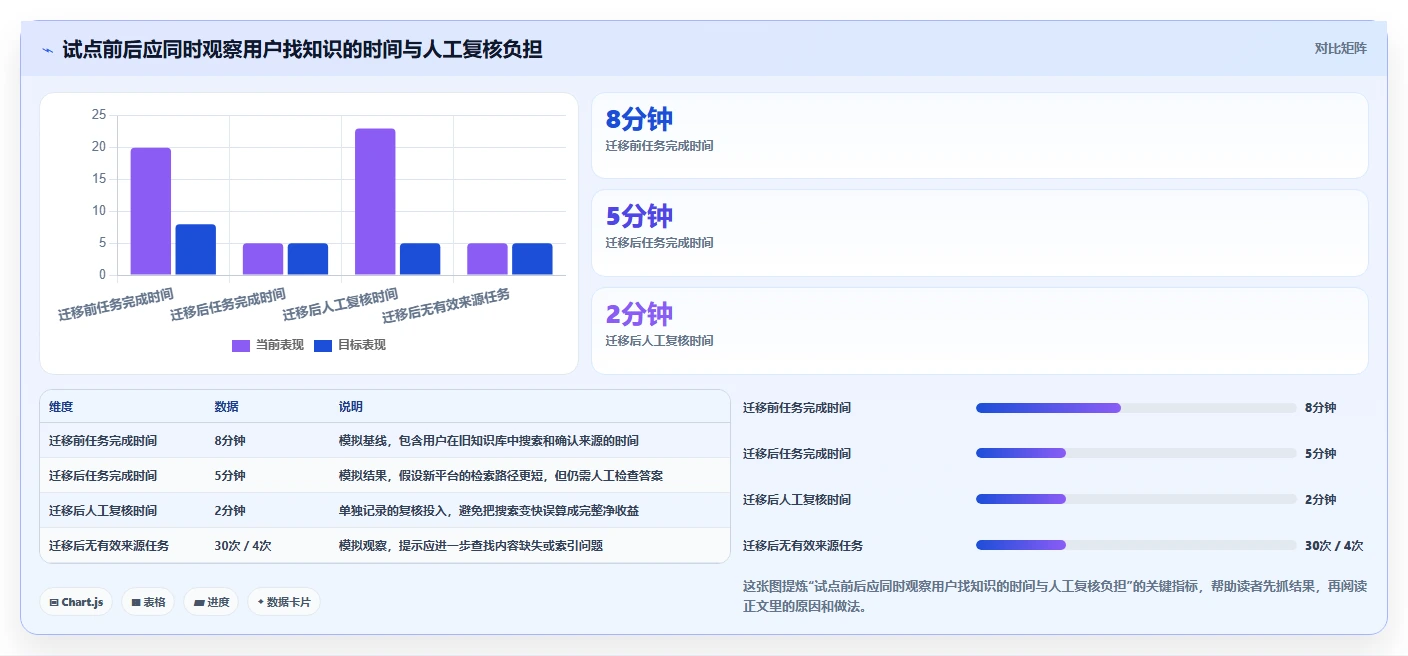Click the 25 tick on the chart y-axis
Screen dimensions: 1408x656
[x=98, y=115]
